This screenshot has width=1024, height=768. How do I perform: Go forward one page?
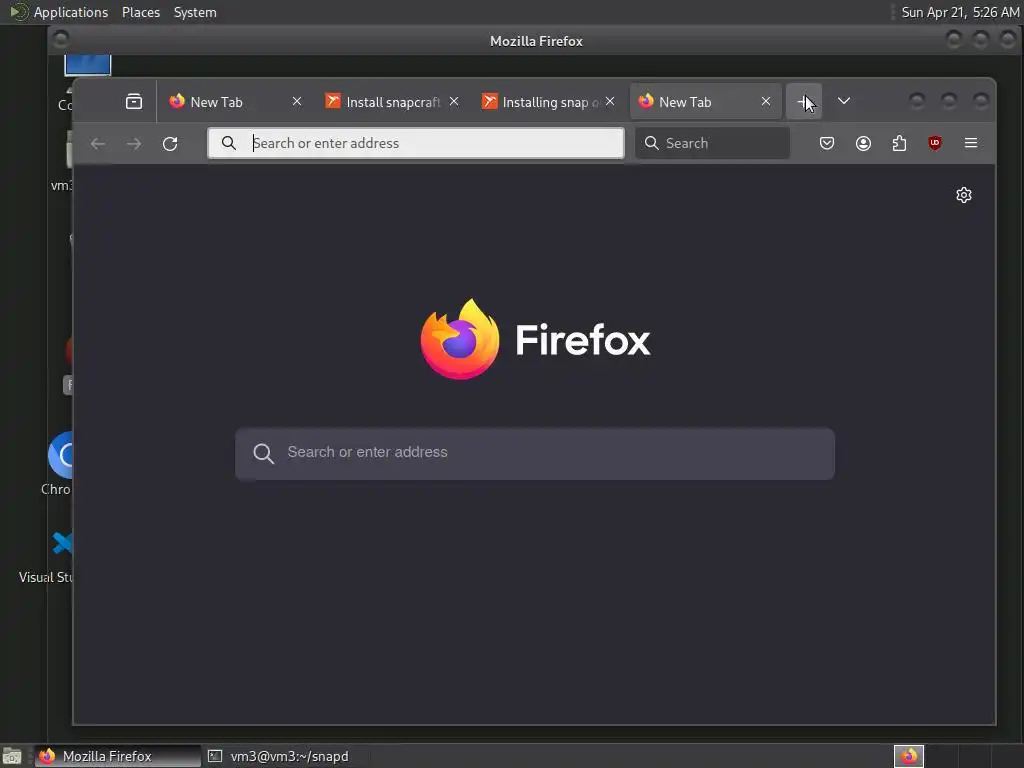pos(134,143)
